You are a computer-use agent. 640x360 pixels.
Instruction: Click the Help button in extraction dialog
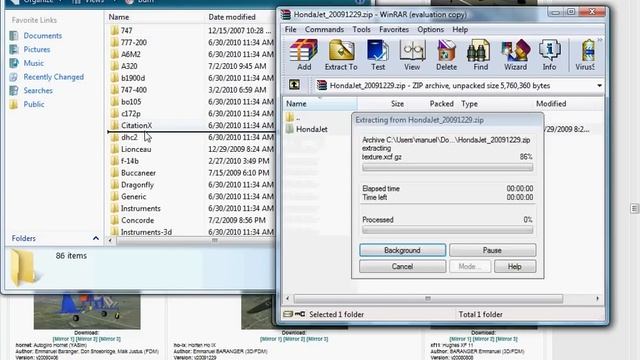[x=515, y=267]
